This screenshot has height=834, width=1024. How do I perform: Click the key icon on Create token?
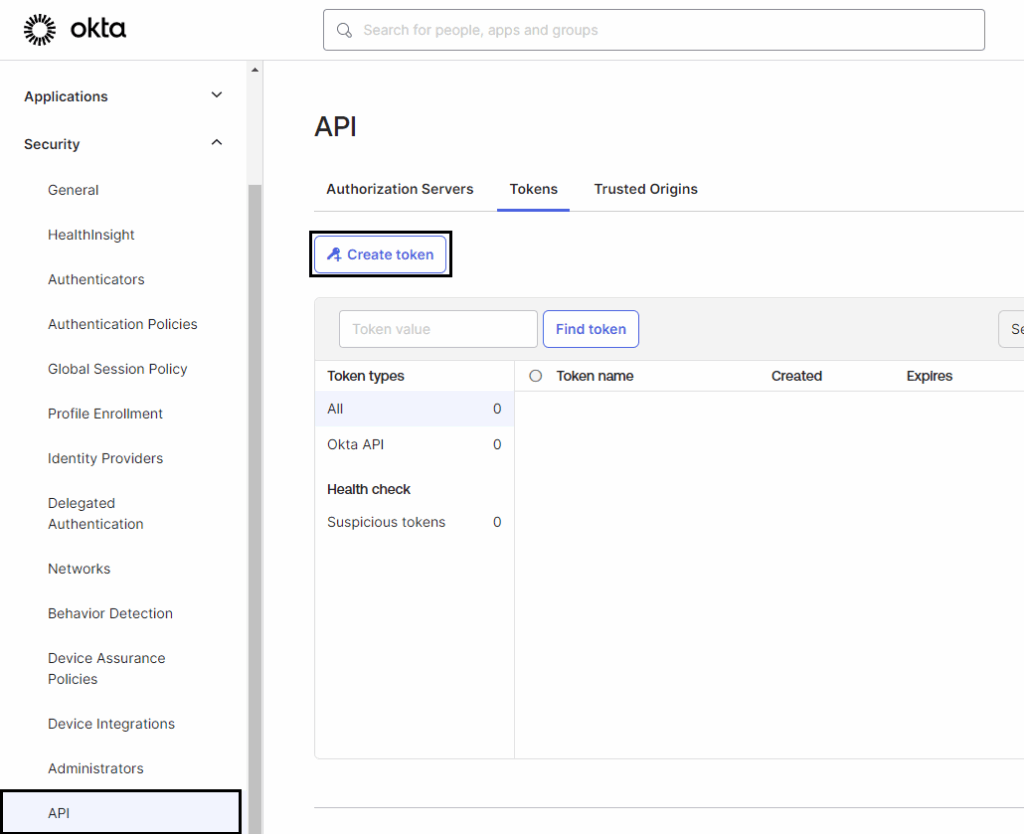(x=334, y=254)
